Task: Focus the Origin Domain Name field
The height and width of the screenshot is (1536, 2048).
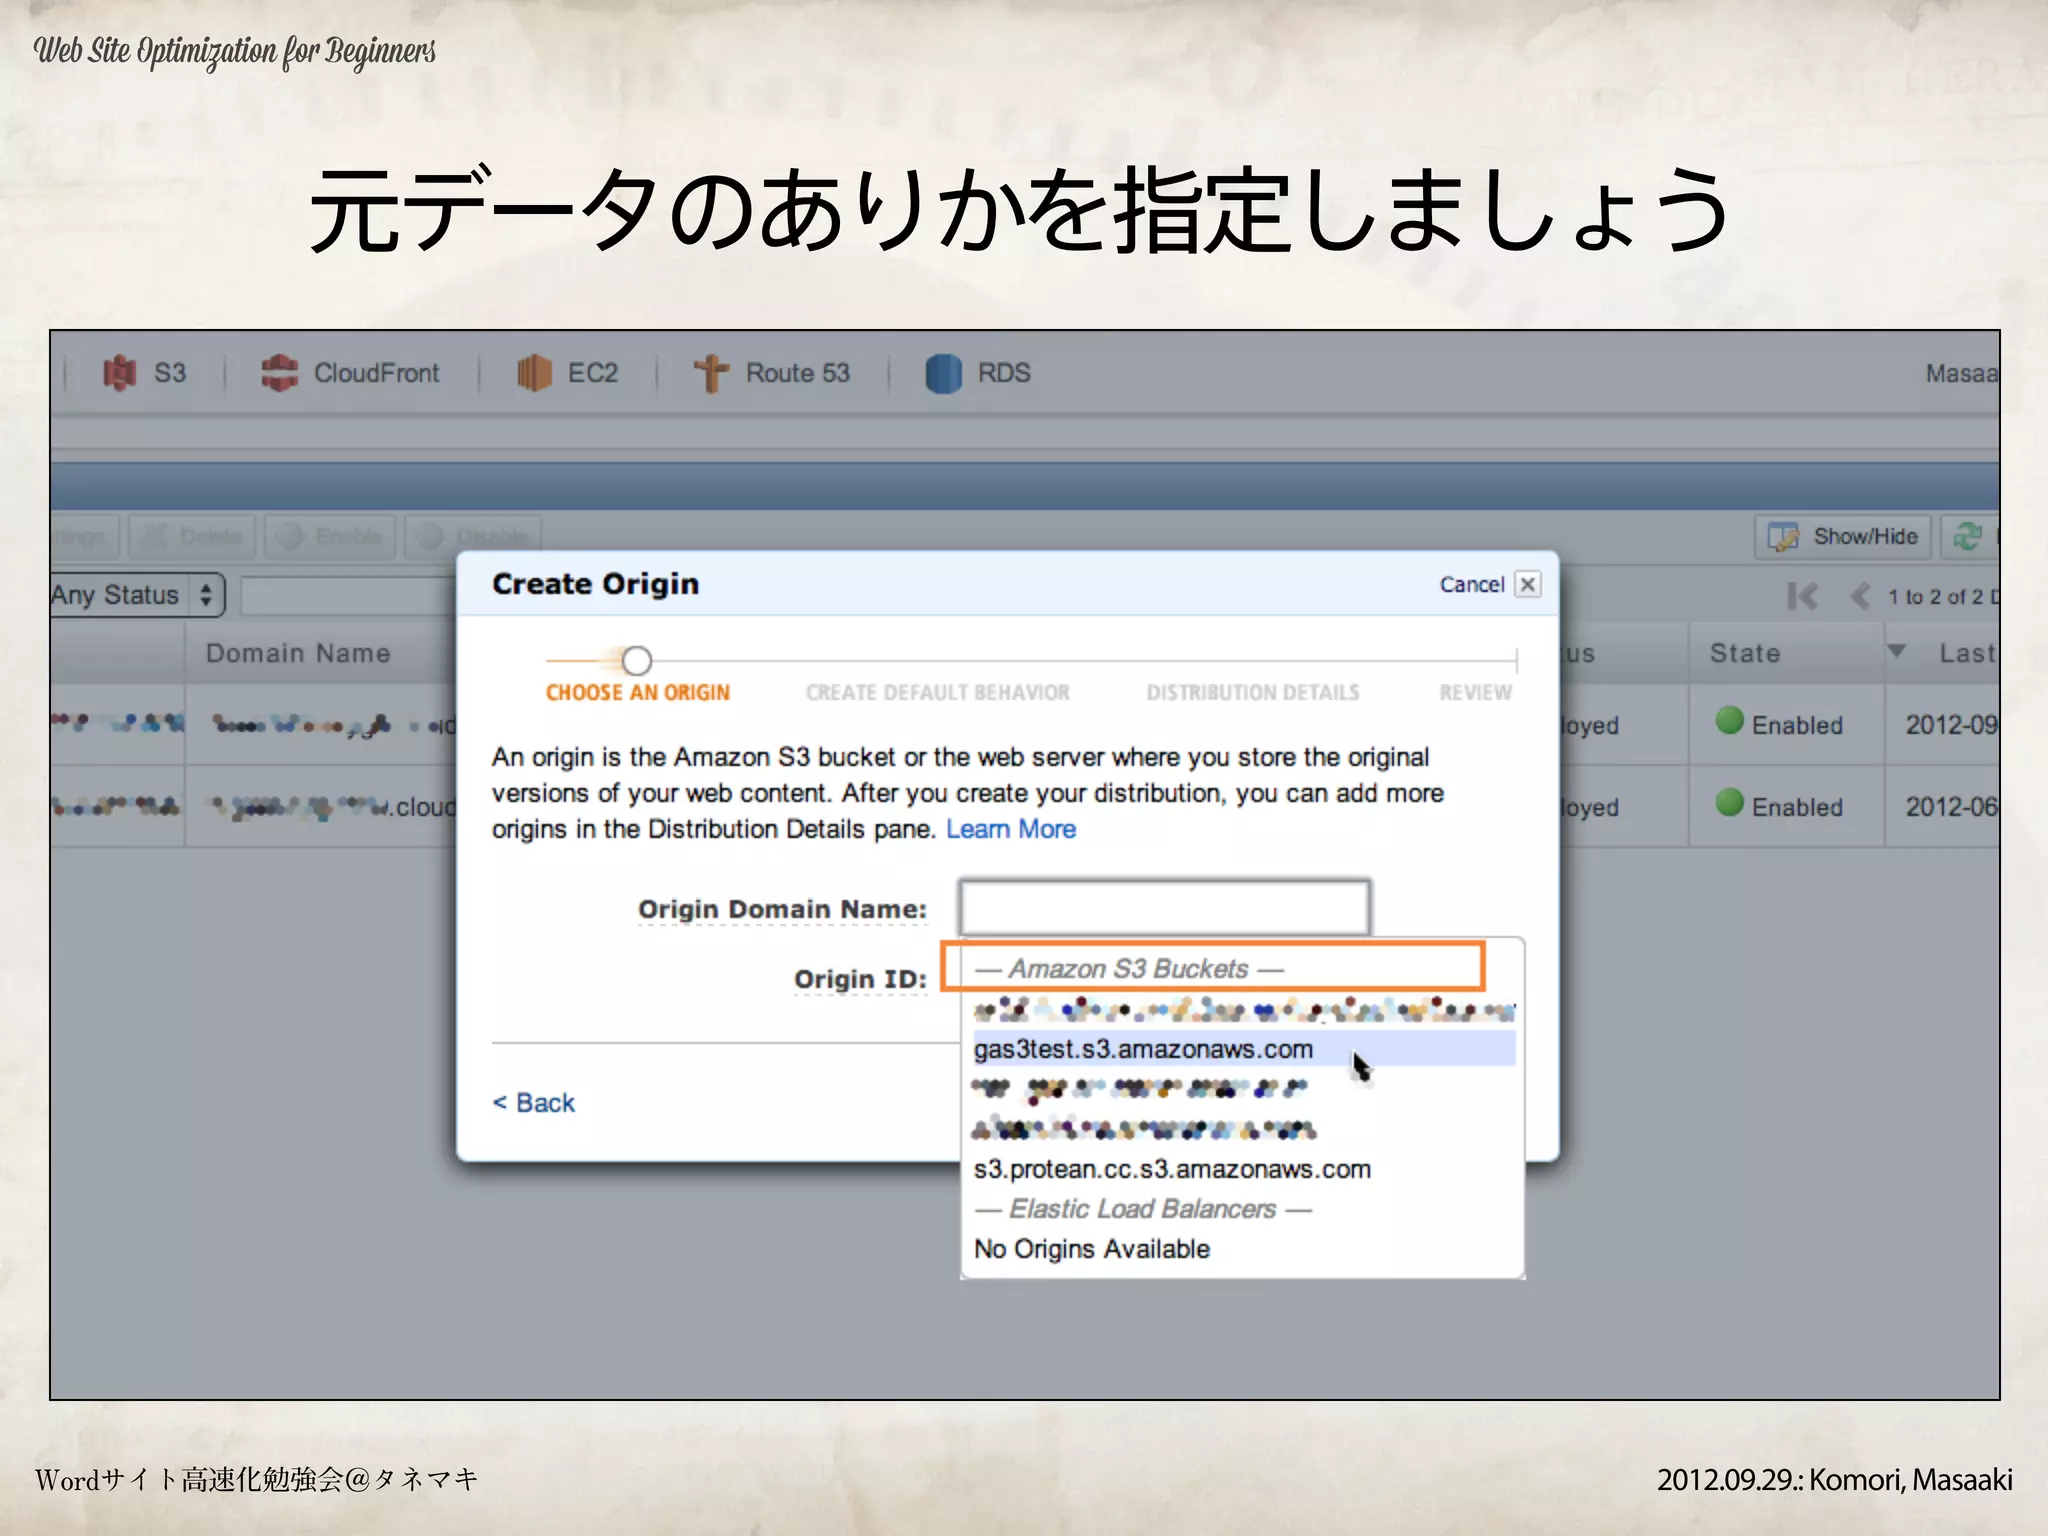Action: [x=1164, y=908]
